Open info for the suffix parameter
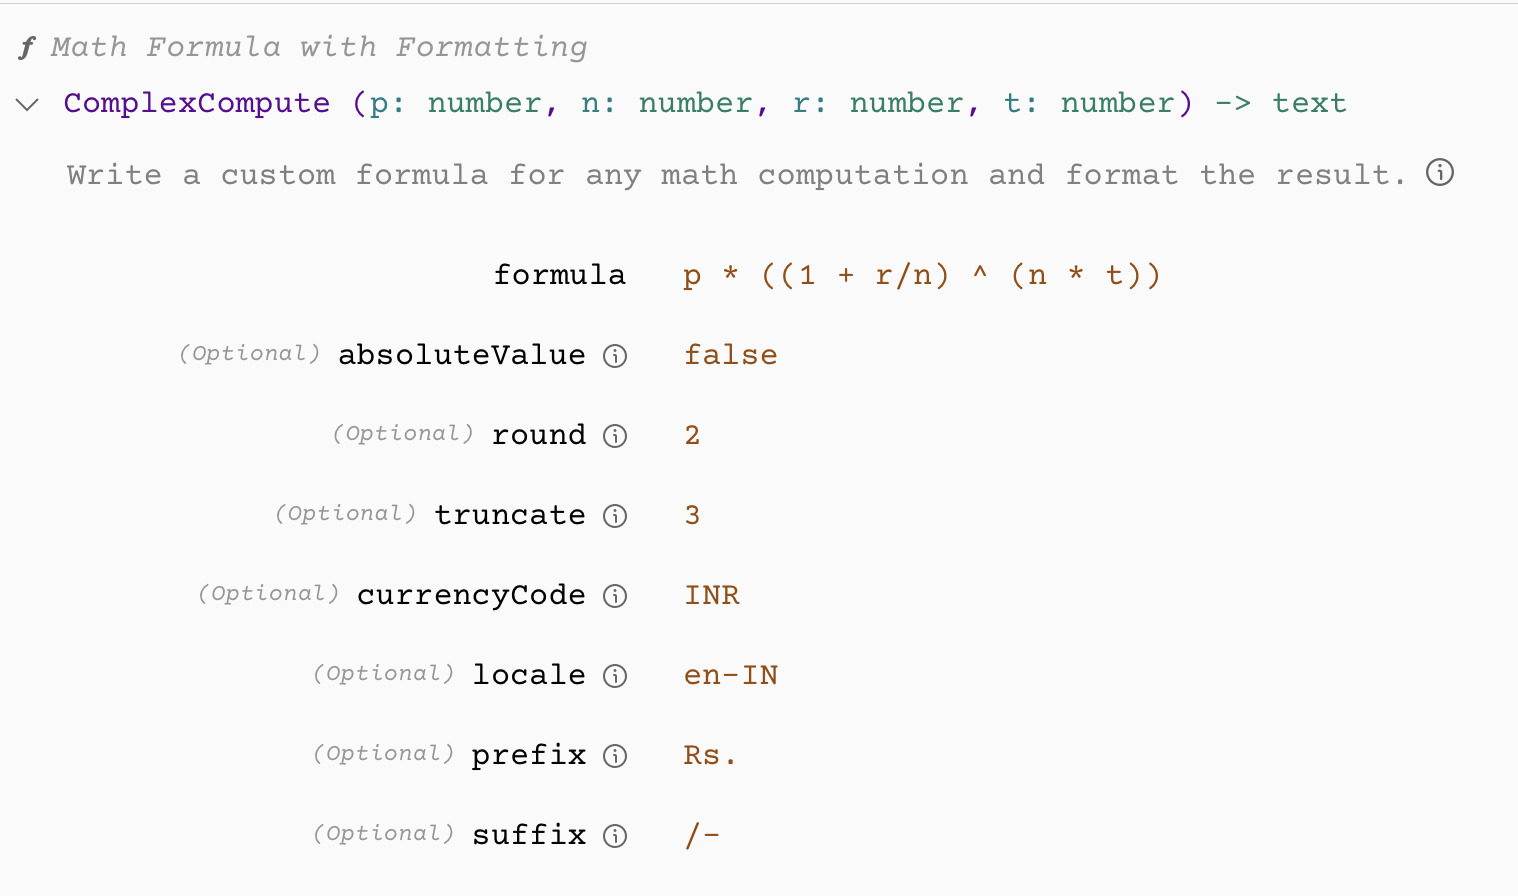Screen dimensions: 1518x896 616,836
